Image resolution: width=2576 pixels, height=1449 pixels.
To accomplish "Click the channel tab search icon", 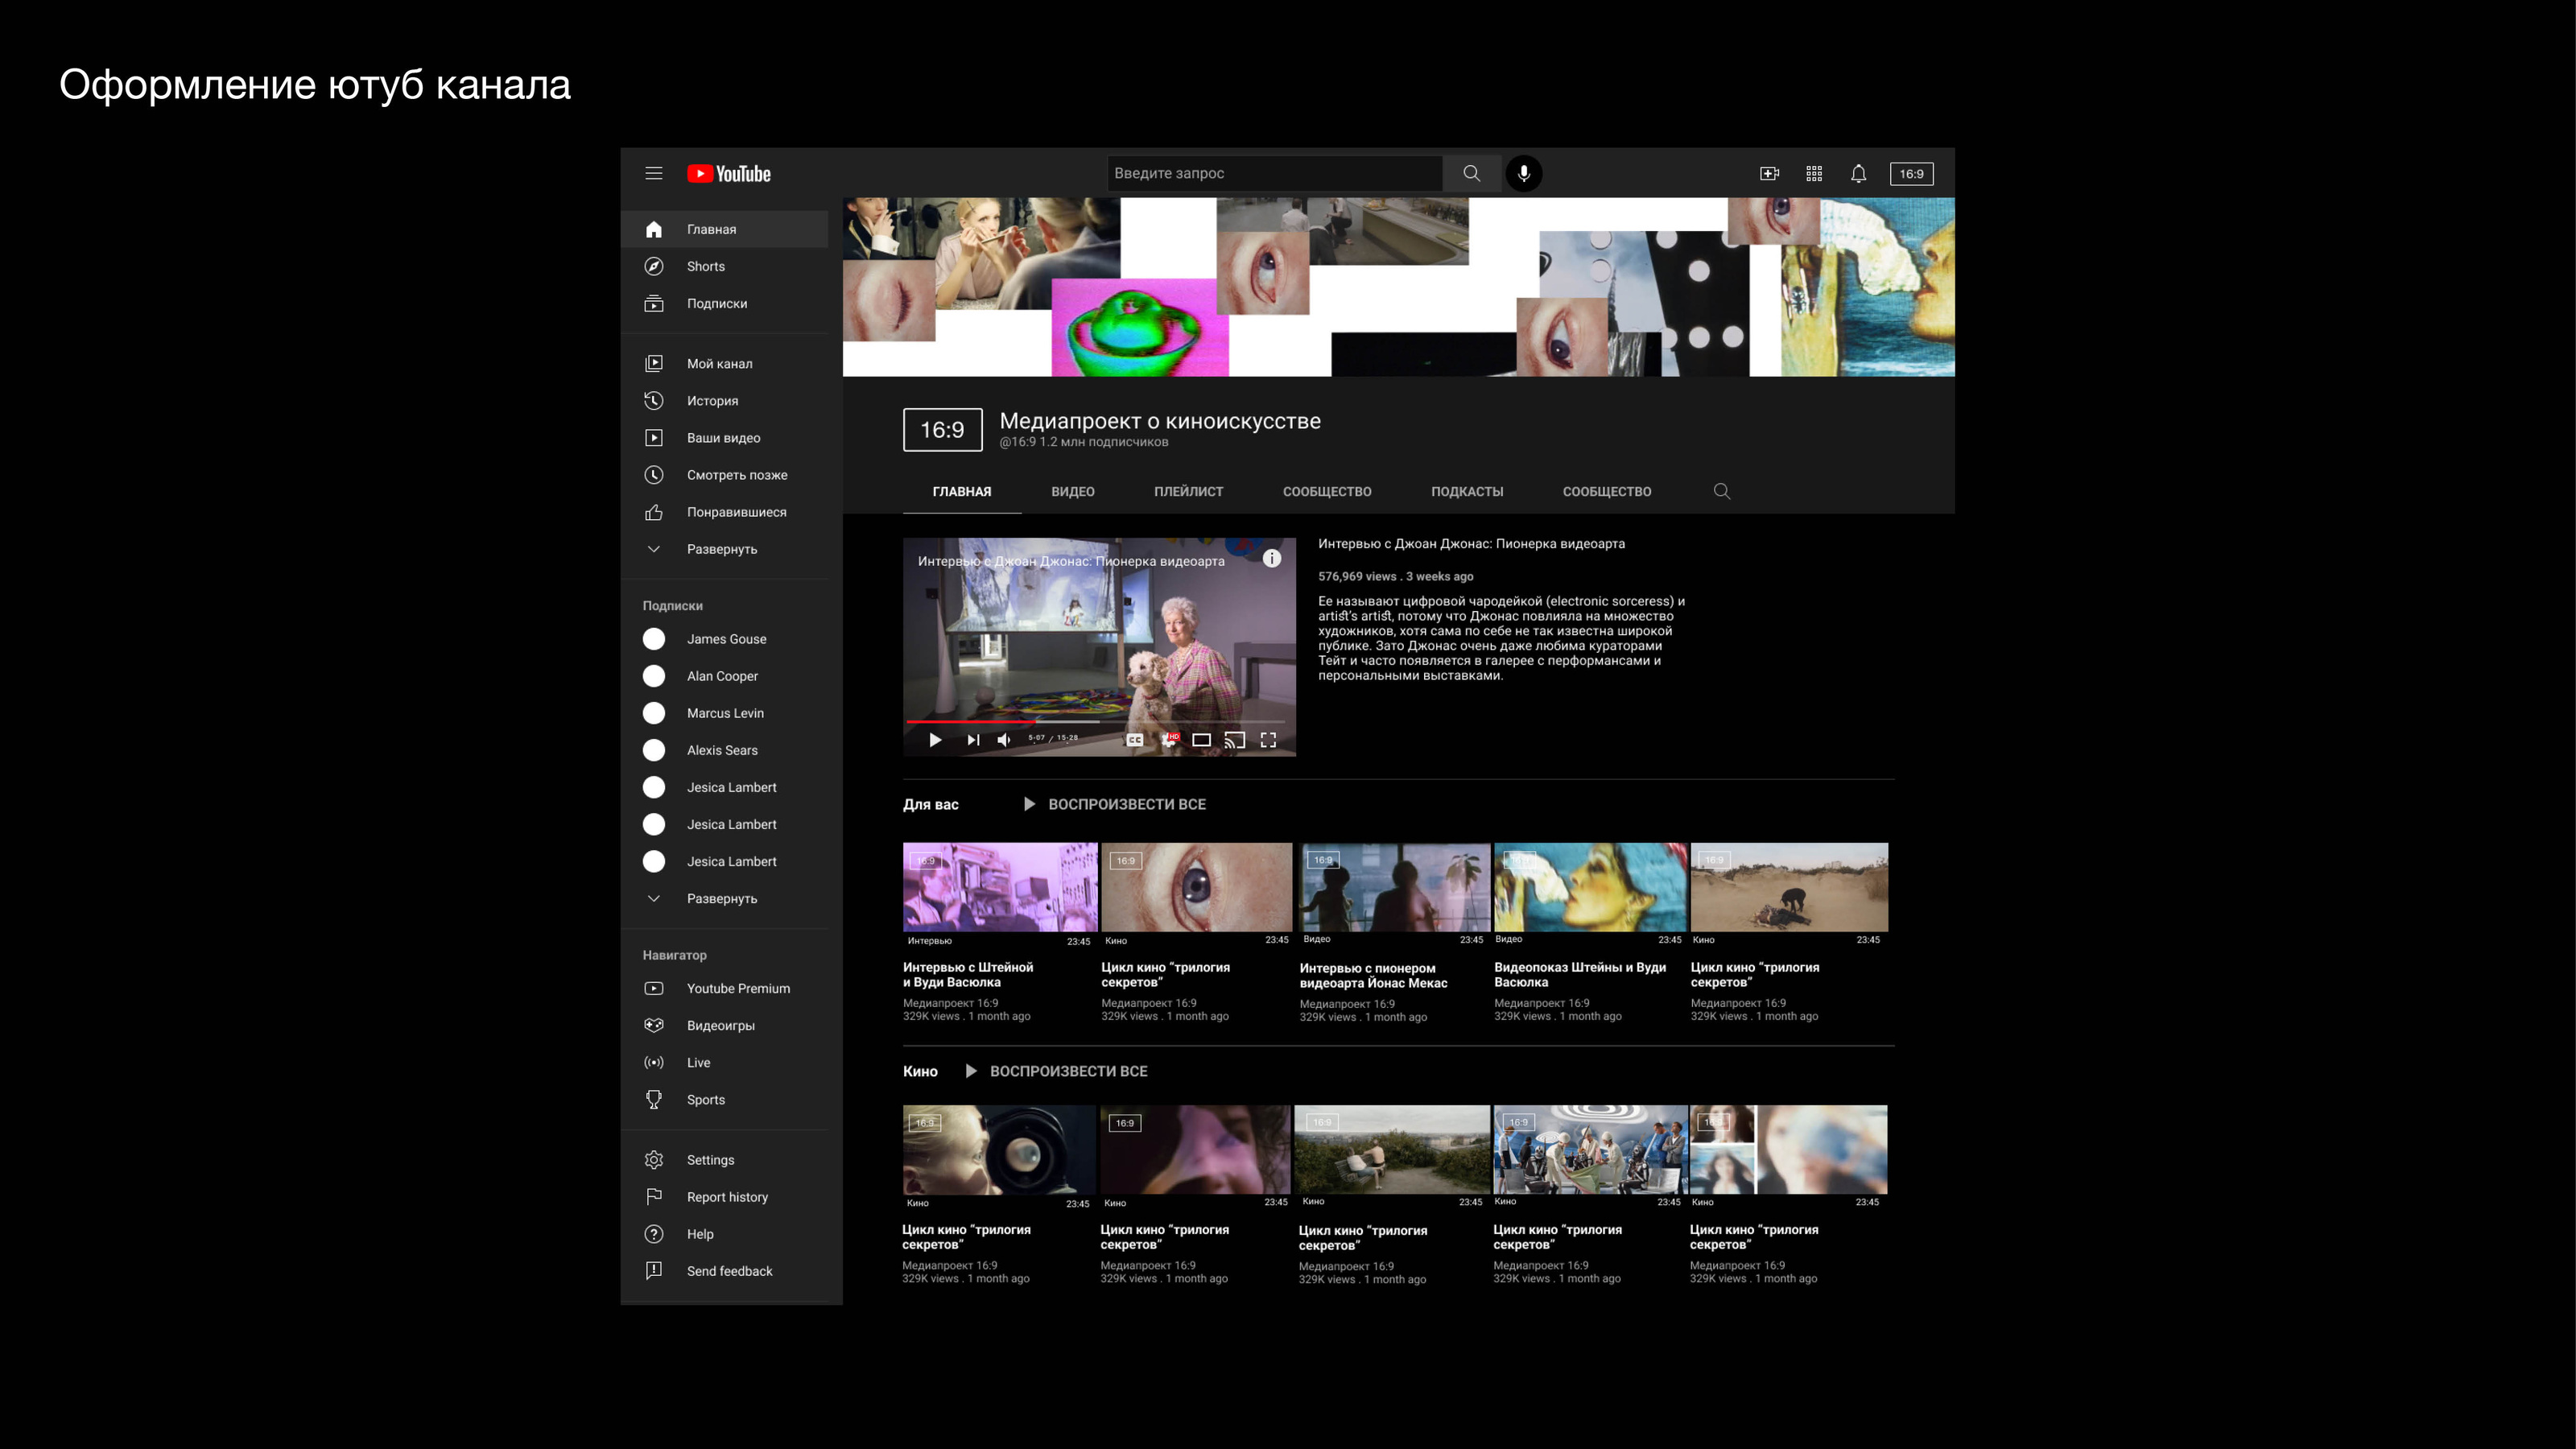I will click(1721, 491).
